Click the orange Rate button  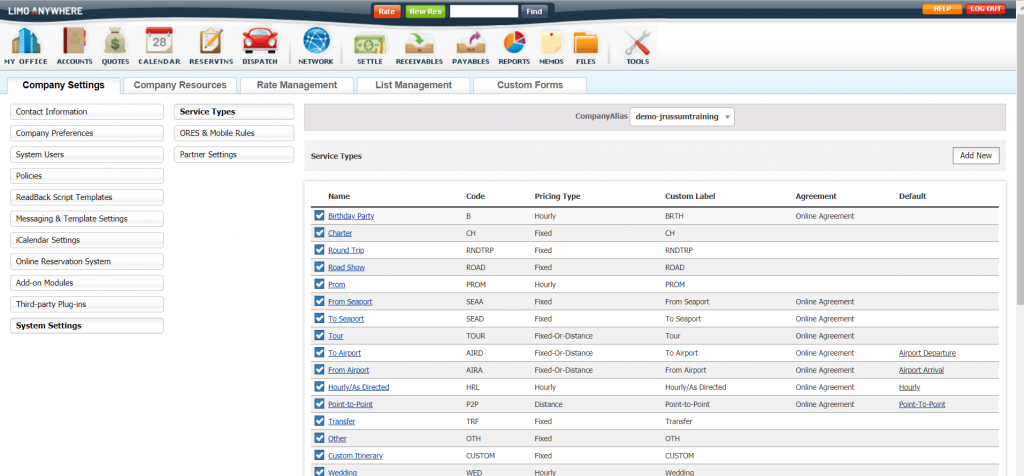coord(387,11)
